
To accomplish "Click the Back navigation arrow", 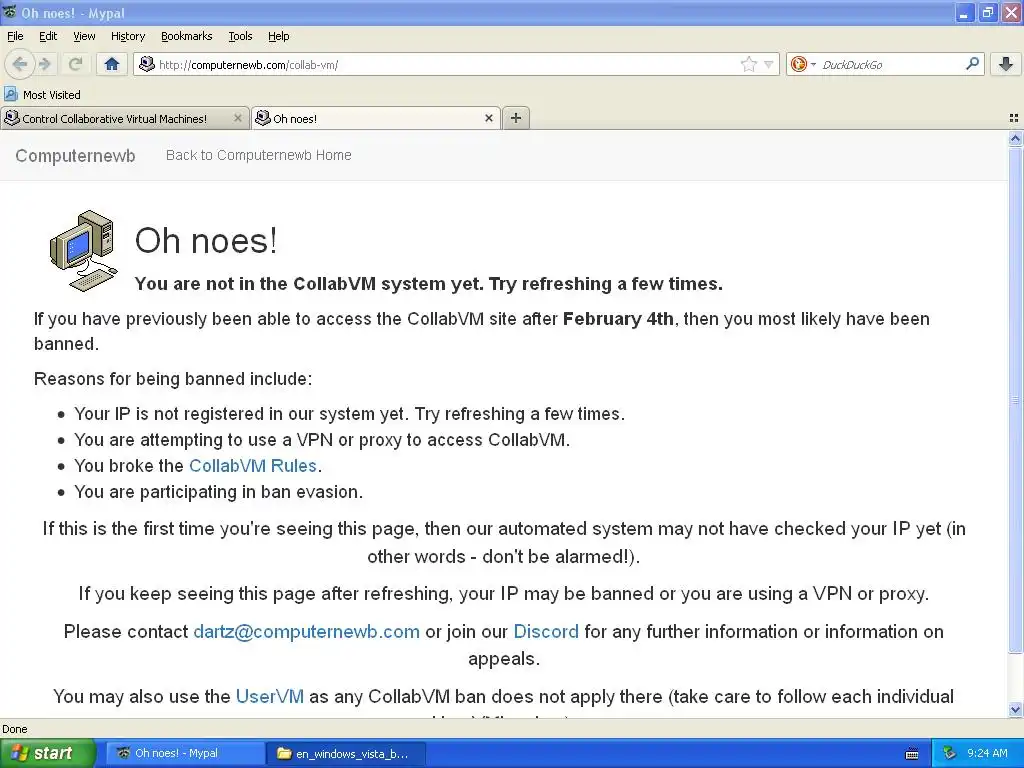I will (20, 64).
